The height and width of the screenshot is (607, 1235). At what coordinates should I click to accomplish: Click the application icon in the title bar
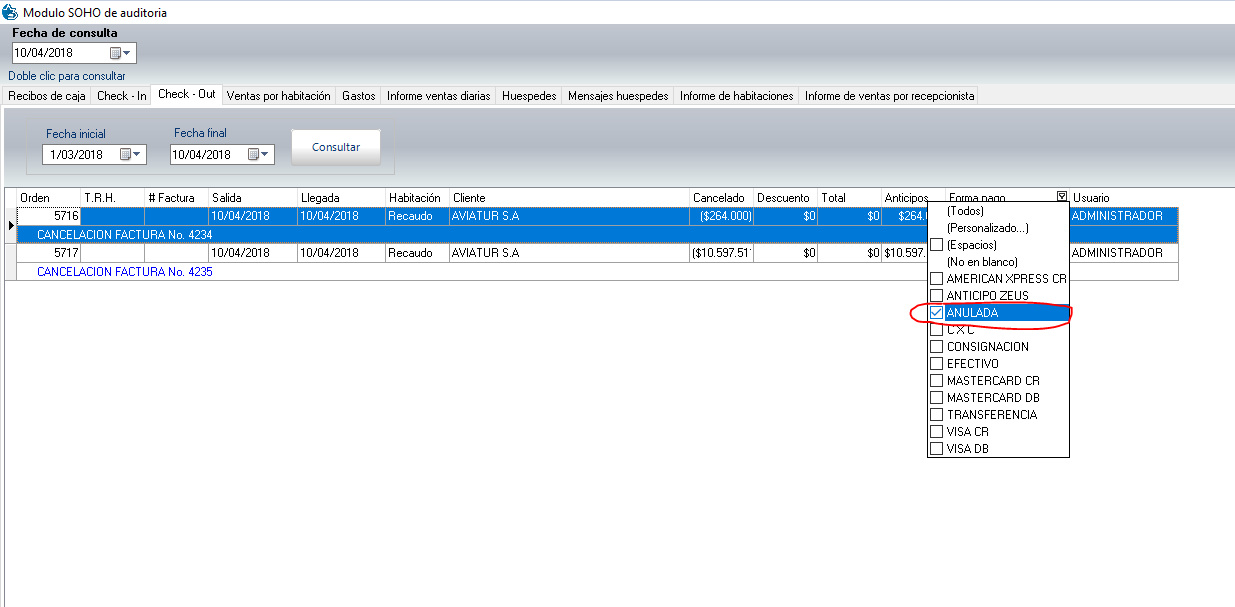(10, 13)
